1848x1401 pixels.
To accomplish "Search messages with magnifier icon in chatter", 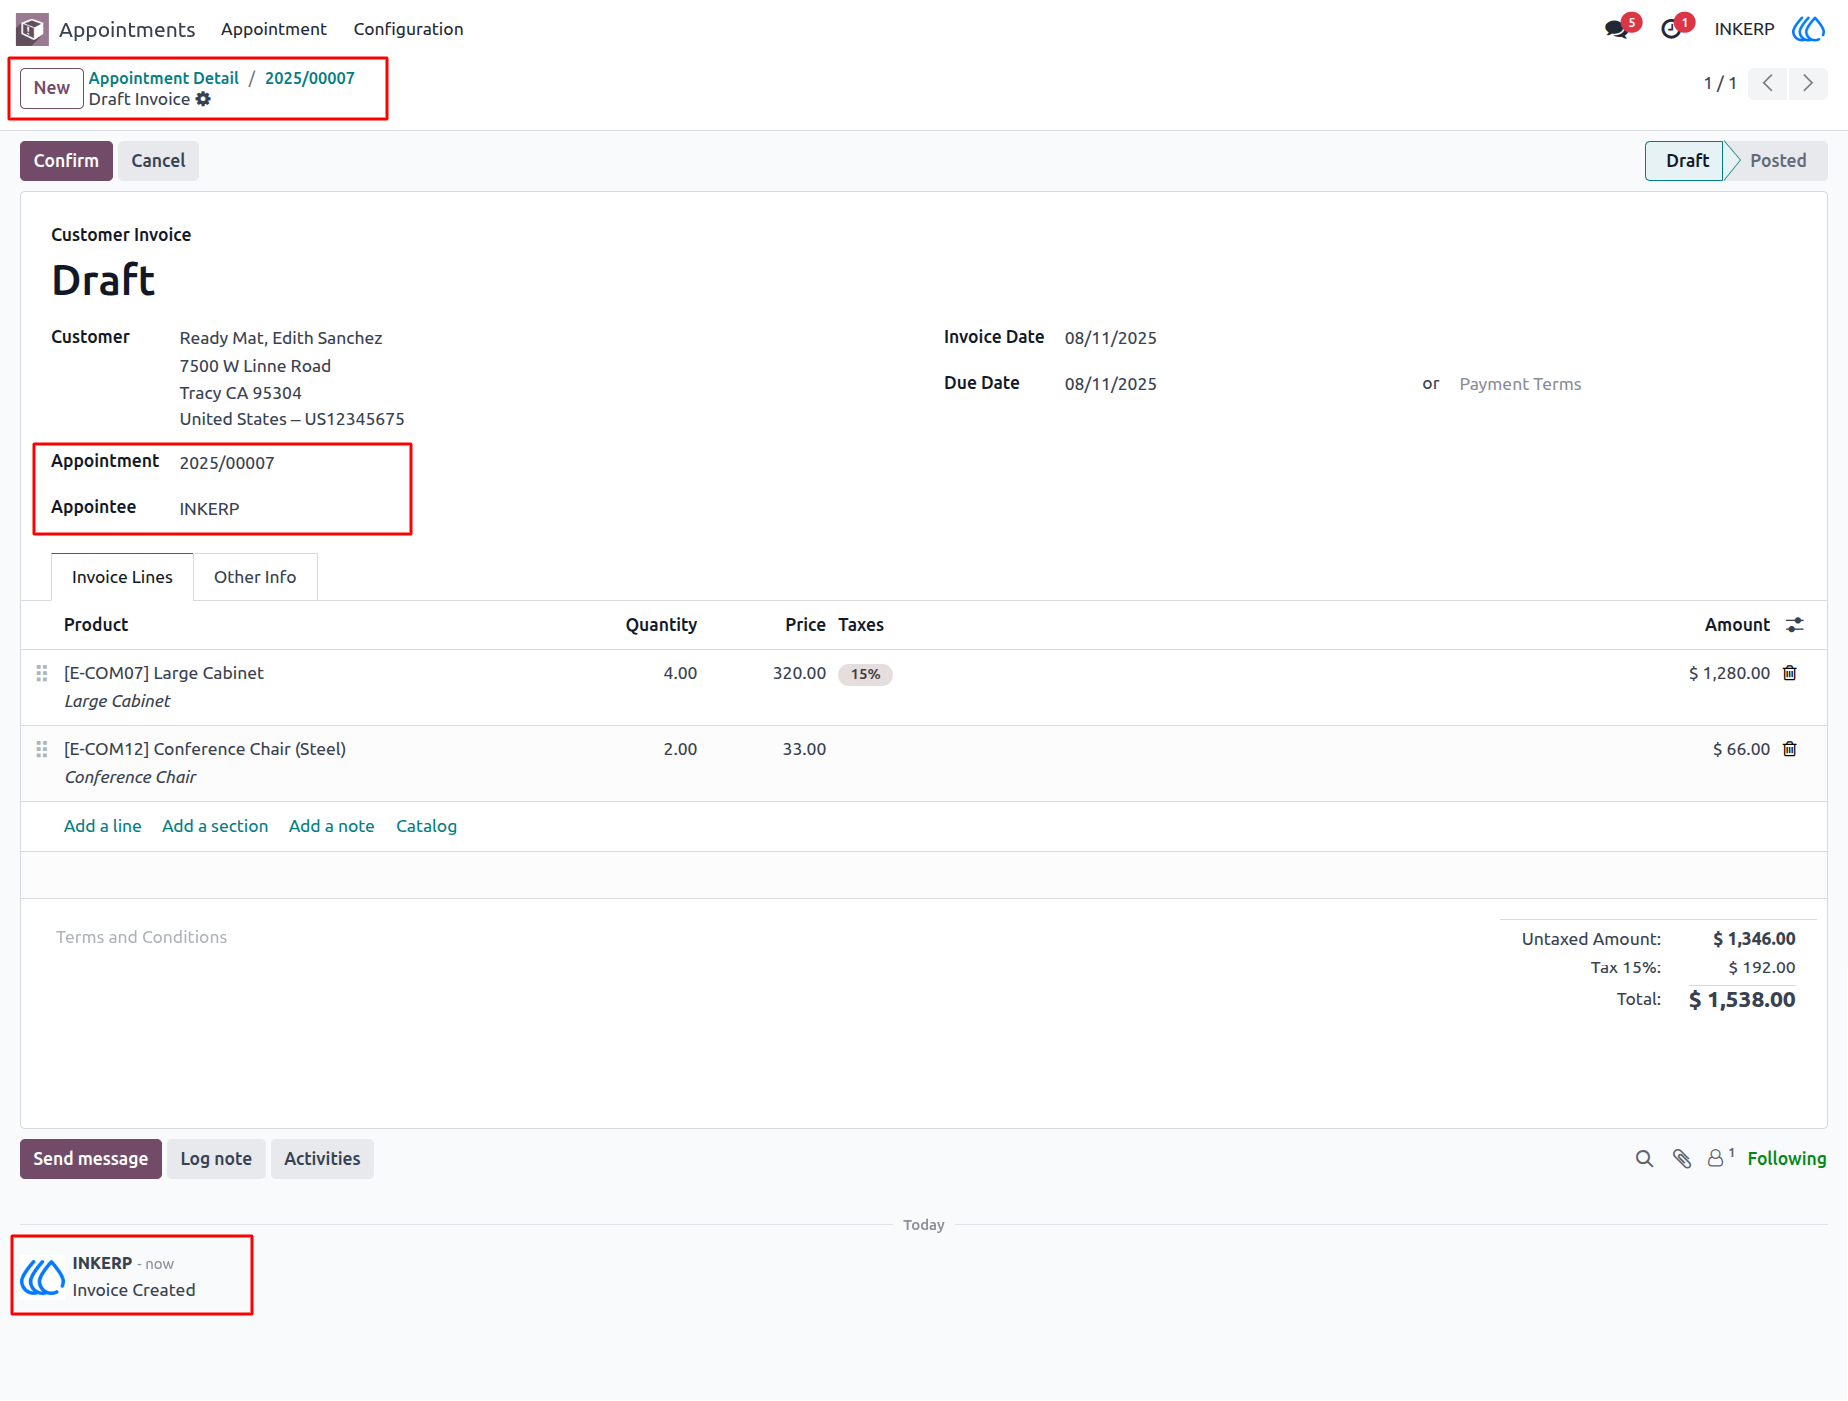I will (x=1644, y=1159).
